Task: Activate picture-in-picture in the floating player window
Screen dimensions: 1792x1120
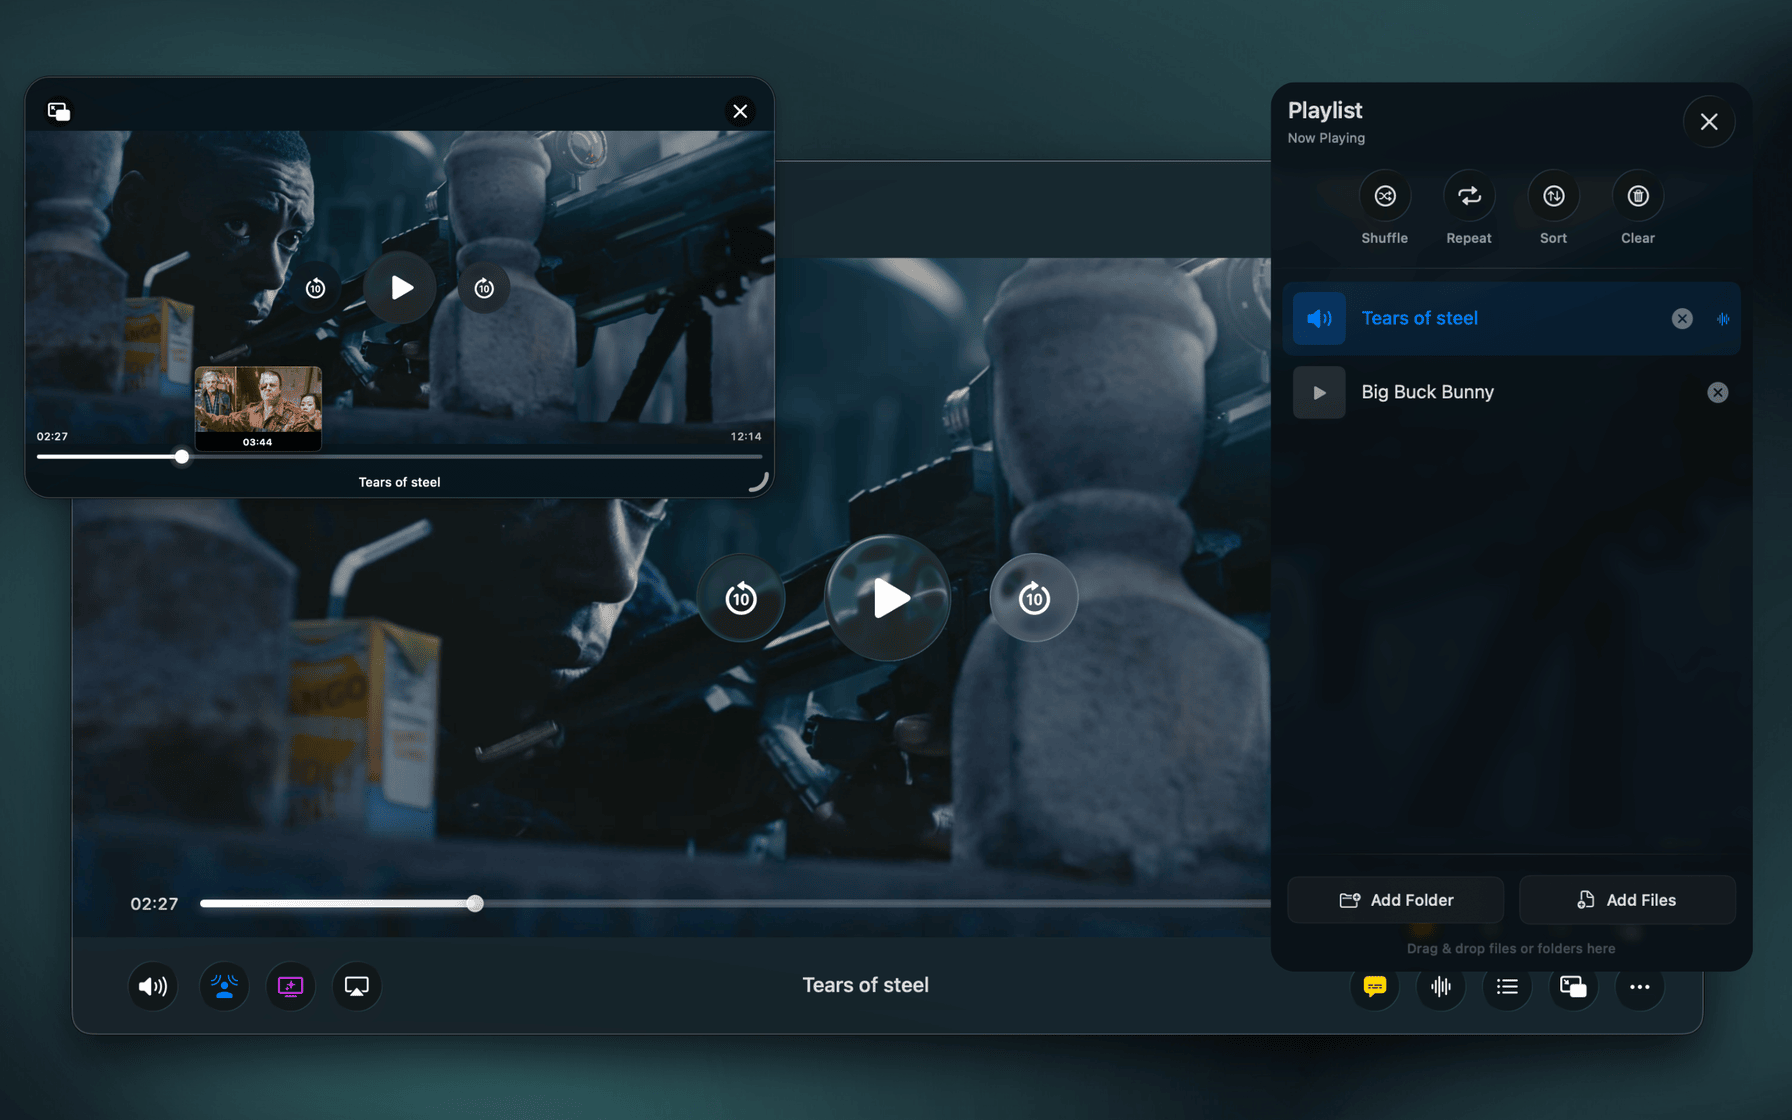Action: tap(58, 110)
